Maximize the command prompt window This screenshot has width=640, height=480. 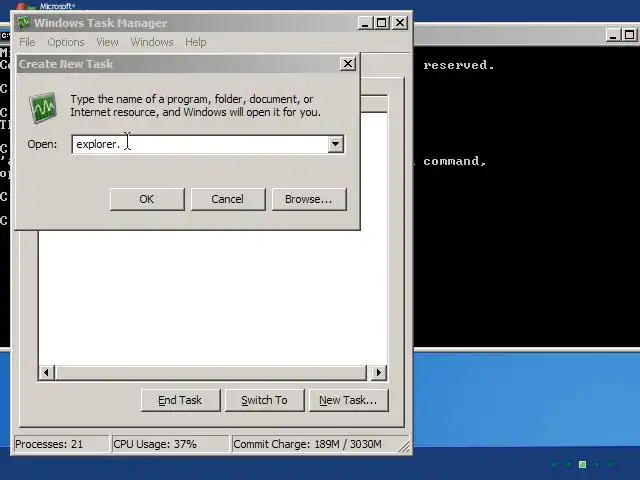point(630,35)
